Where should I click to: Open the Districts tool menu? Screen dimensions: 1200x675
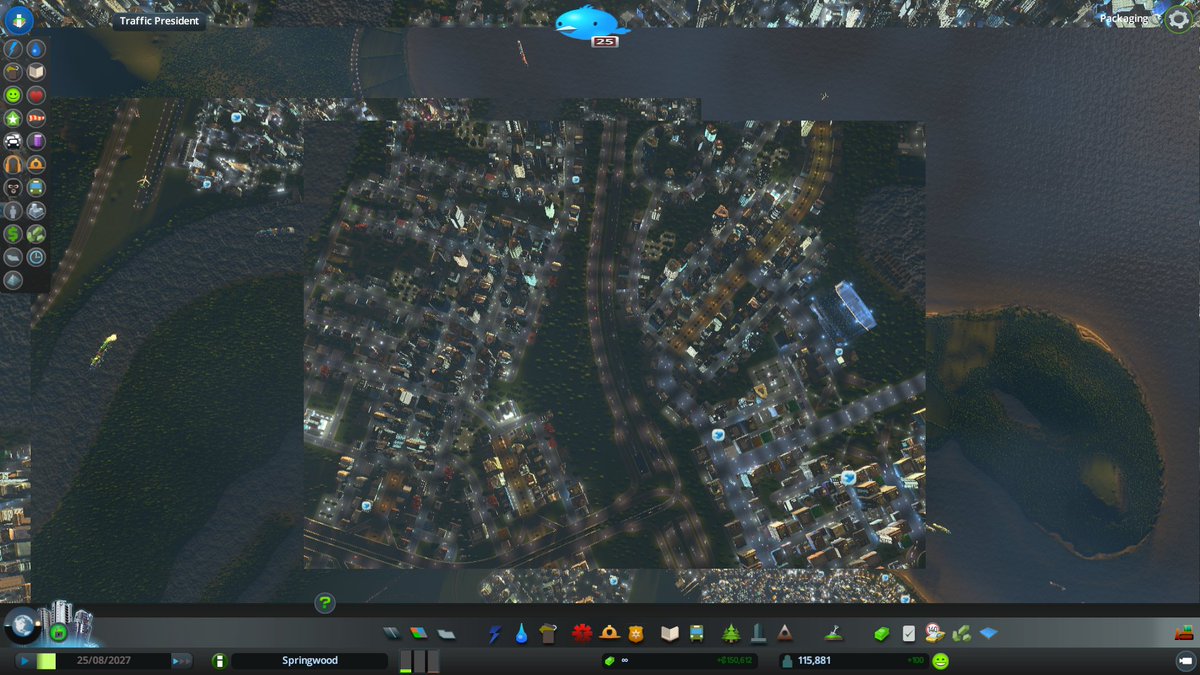point(446,633)
